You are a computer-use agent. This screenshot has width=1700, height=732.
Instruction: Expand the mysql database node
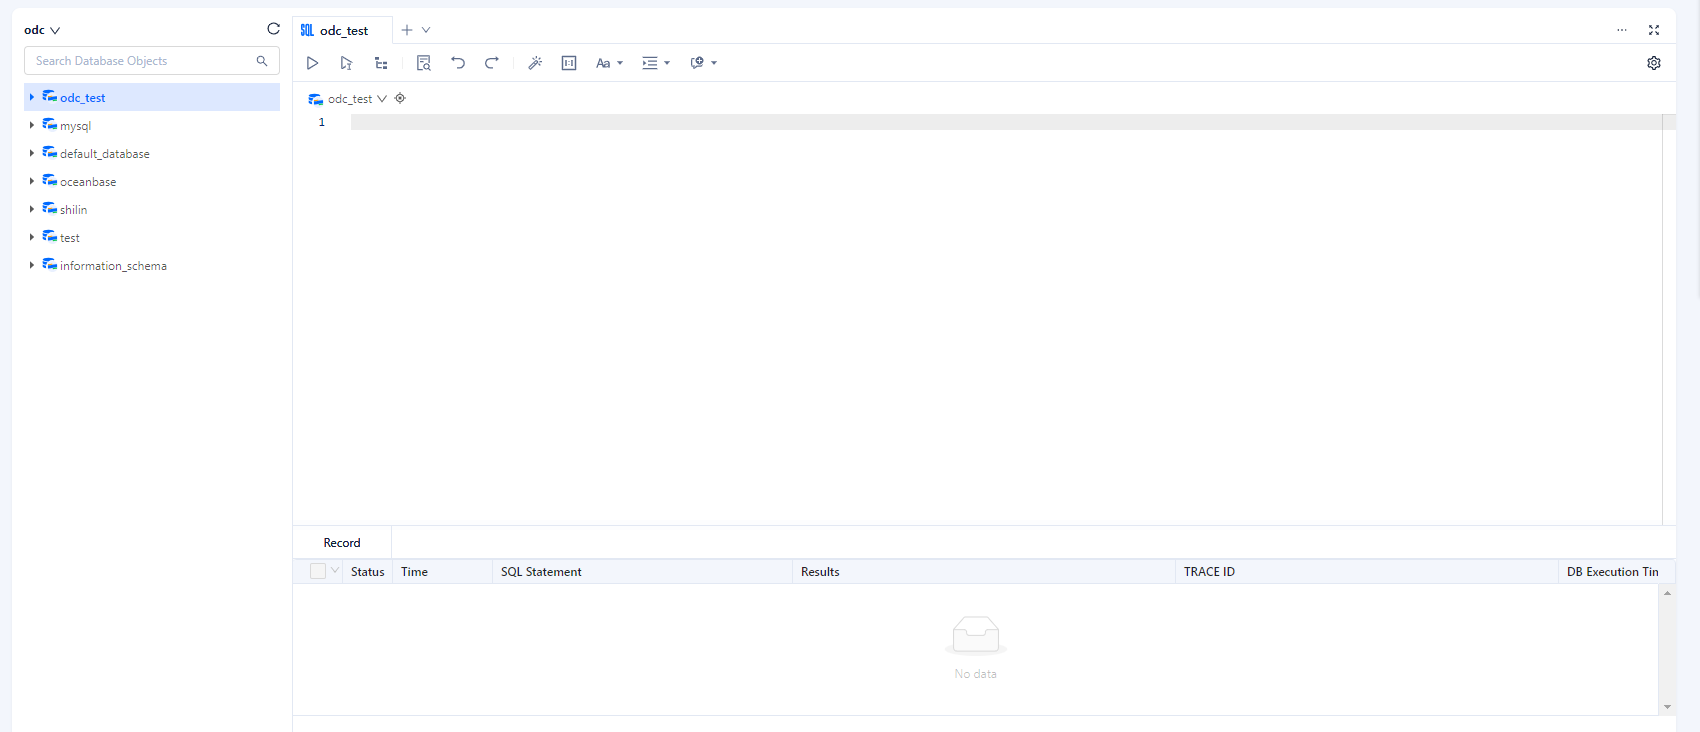[32, 125]
